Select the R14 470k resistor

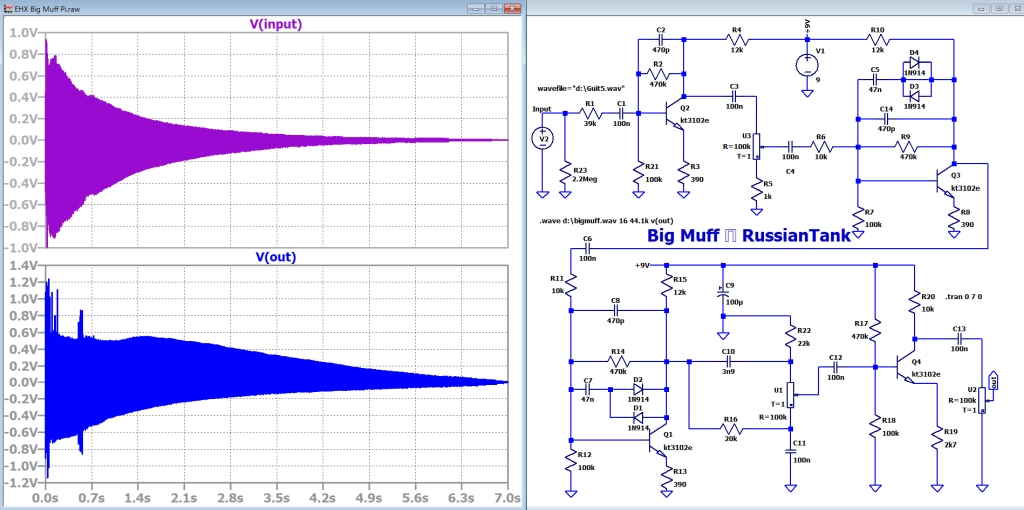click(618, 361)
